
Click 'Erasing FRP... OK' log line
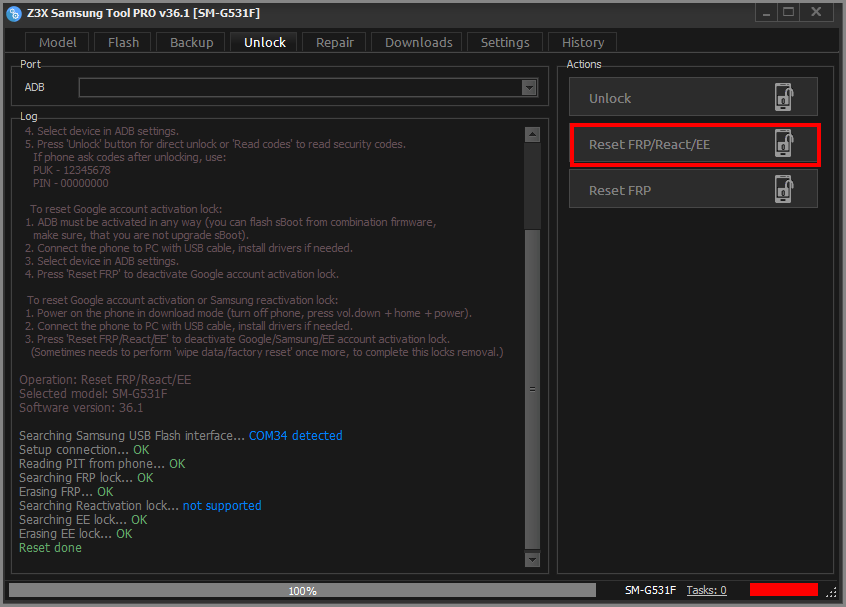pyautogui.click(x=66, y=492)
